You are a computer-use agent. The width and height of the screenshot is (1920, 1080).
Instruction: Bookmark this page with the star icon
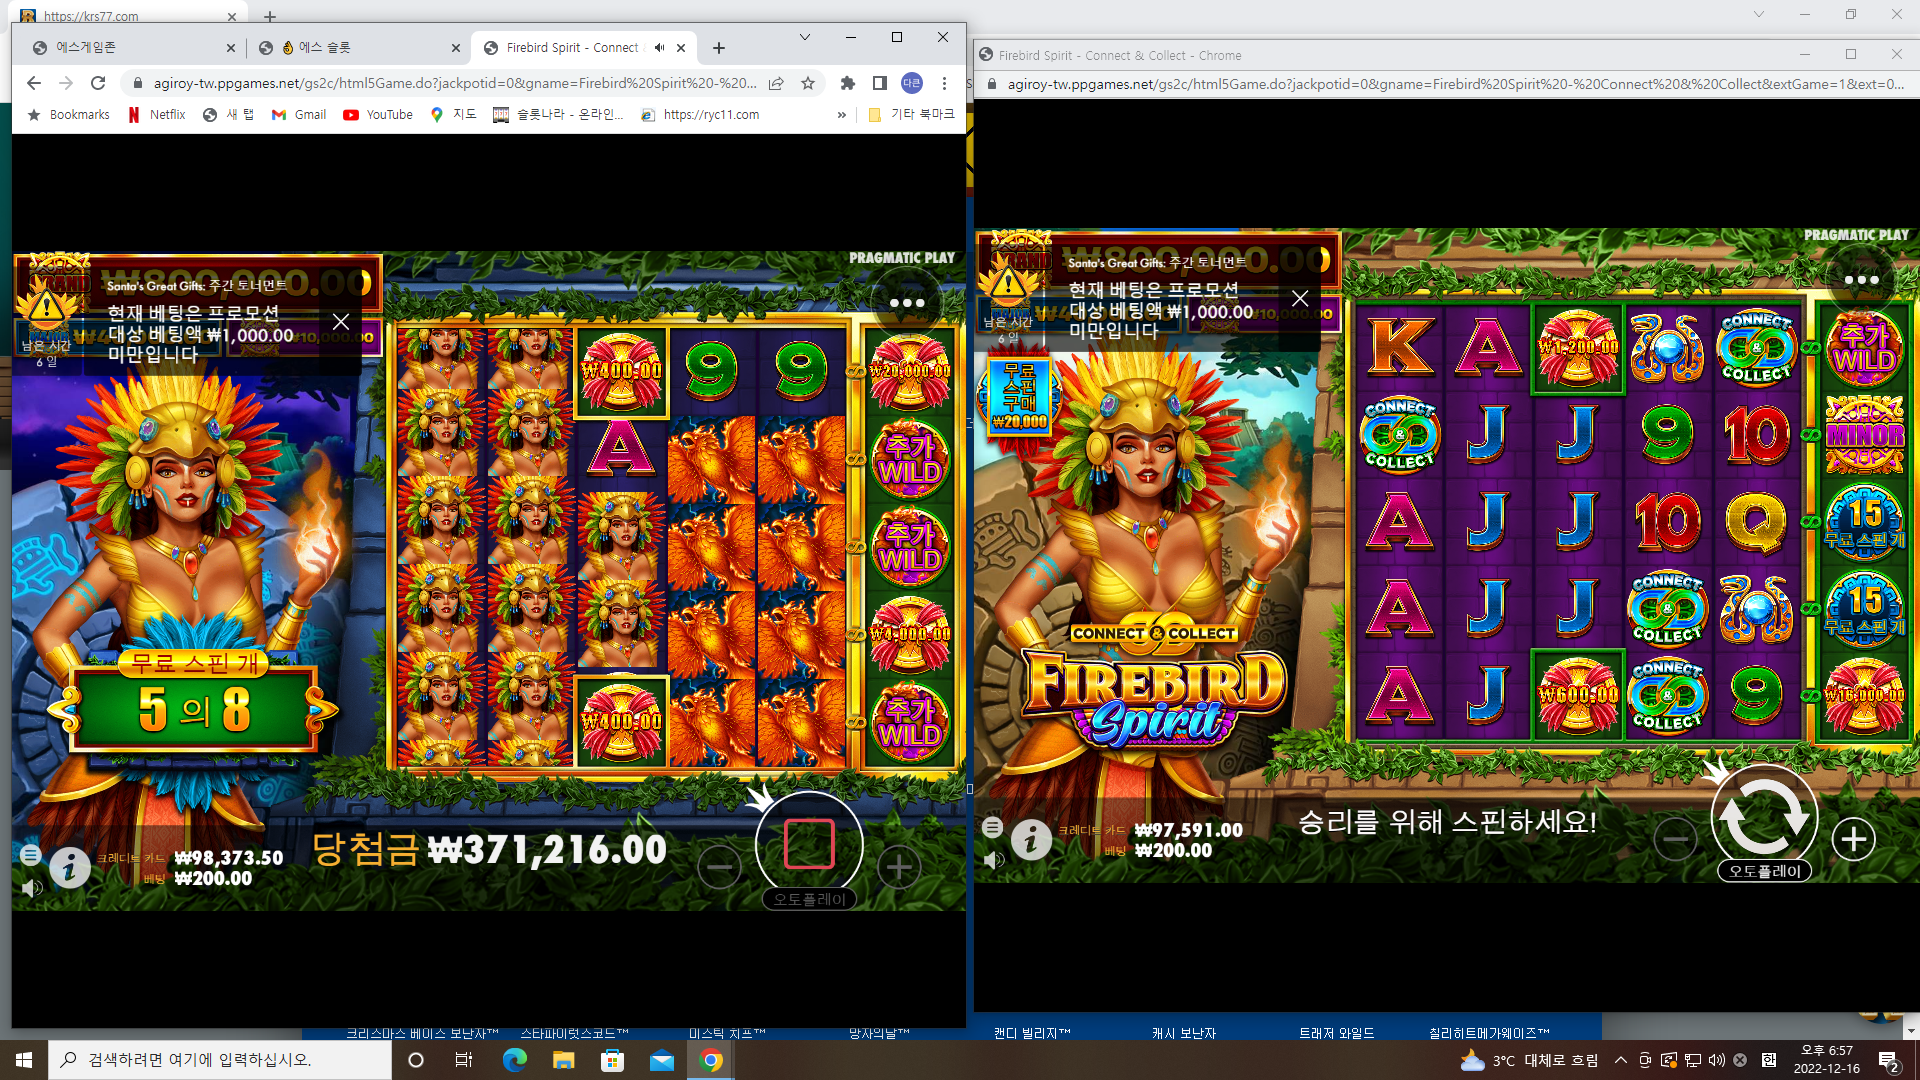pyautogui.click(x=808, y=83)
